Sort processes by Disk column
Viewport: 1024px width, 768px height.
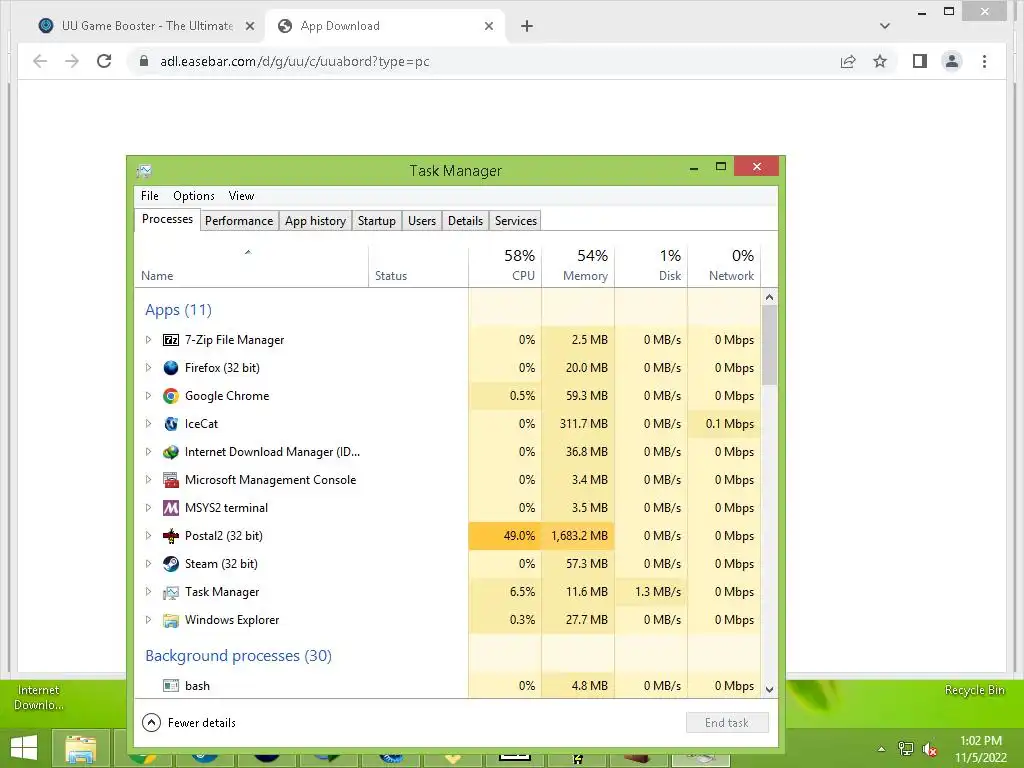pos(651,266)
